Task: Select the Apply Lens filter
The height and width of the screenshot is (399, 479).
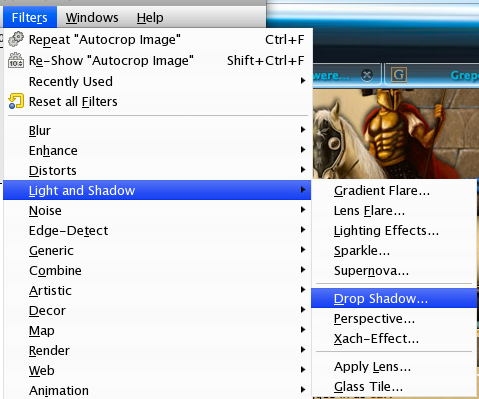Action: point(394,367)
